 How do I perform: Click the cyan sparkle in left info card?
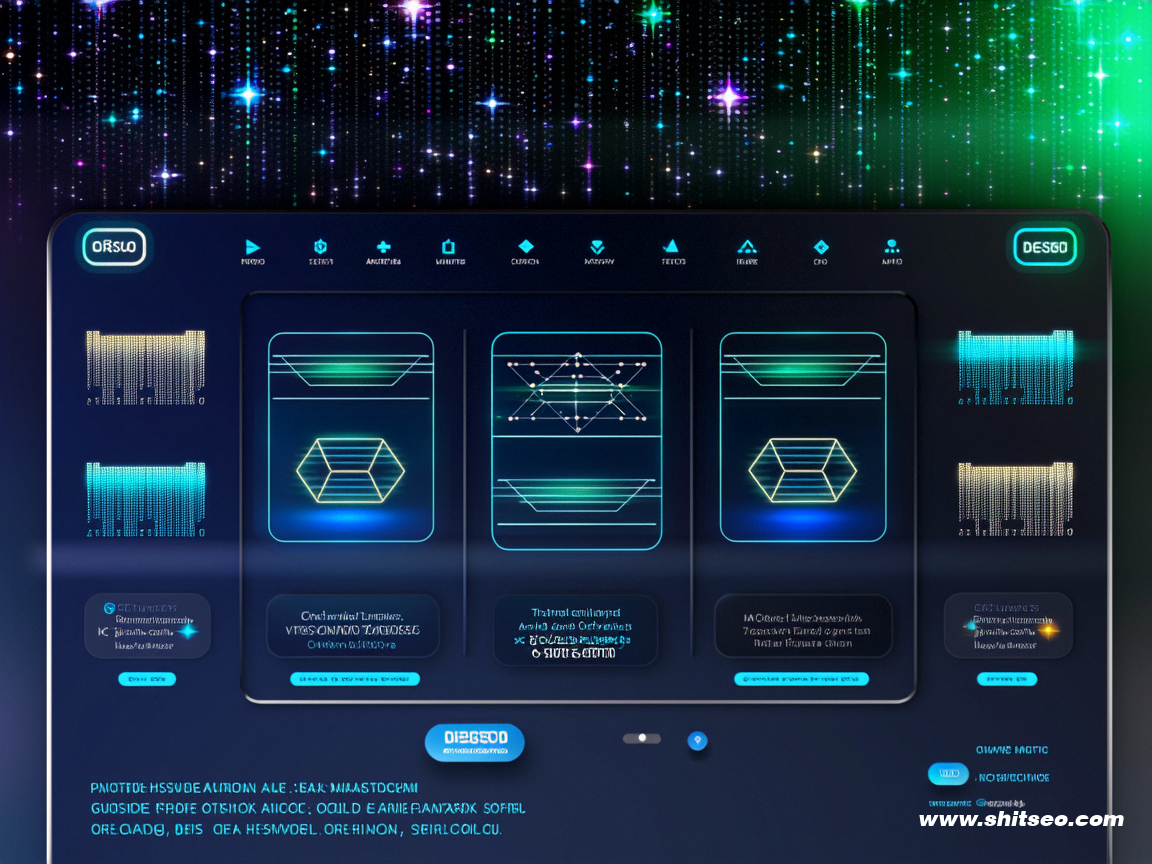tap(188, 630)
